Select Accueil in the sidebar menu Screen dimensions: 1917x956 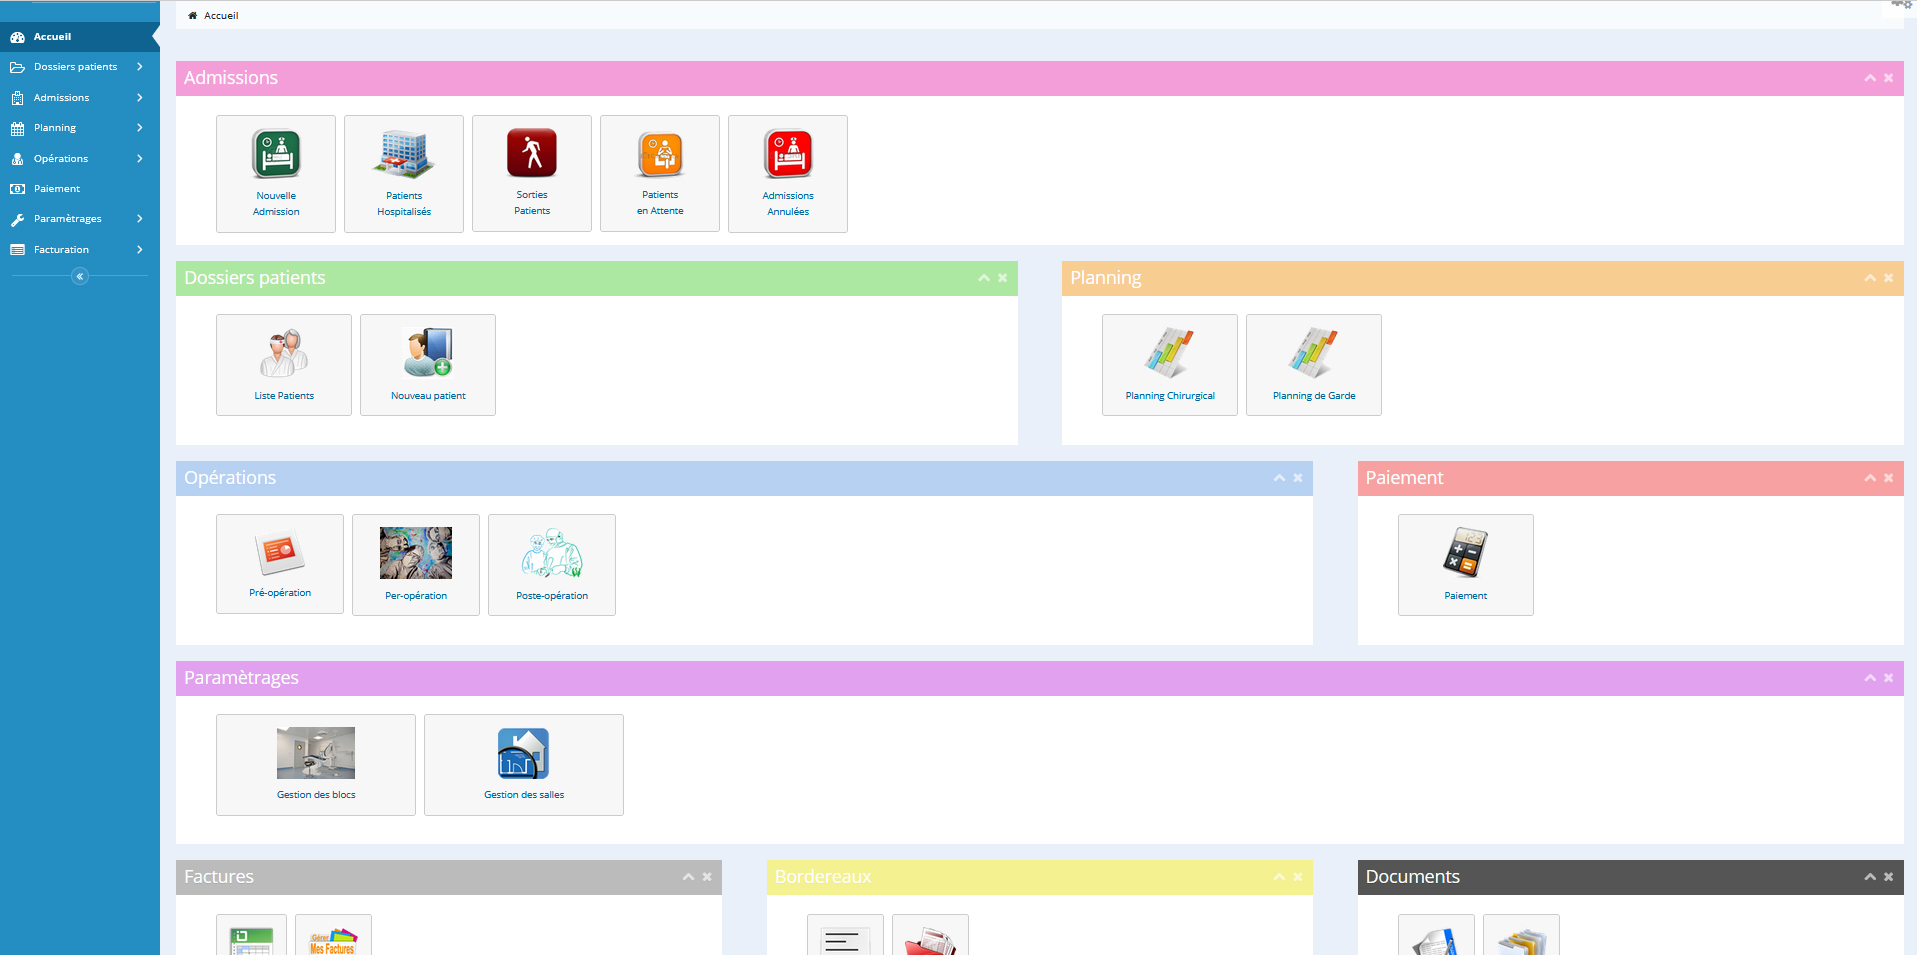click(x=52, y=37)
